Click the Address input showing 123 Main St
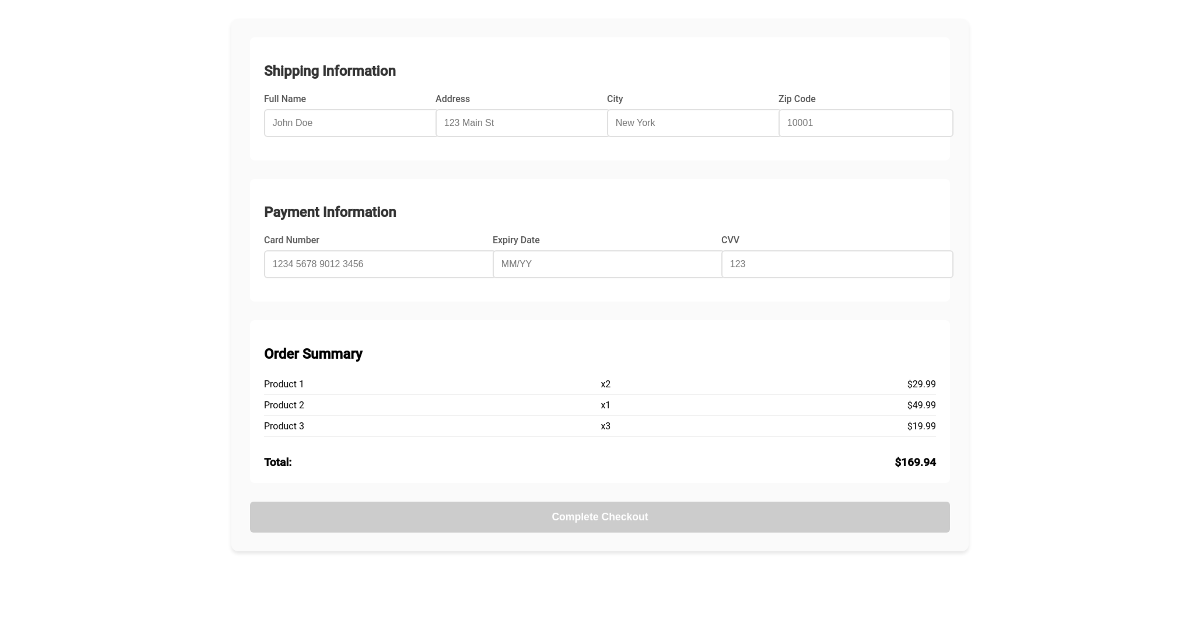The height and width of the screenshot is (630, 1200). pyautogui.click(x=520, y=122)
